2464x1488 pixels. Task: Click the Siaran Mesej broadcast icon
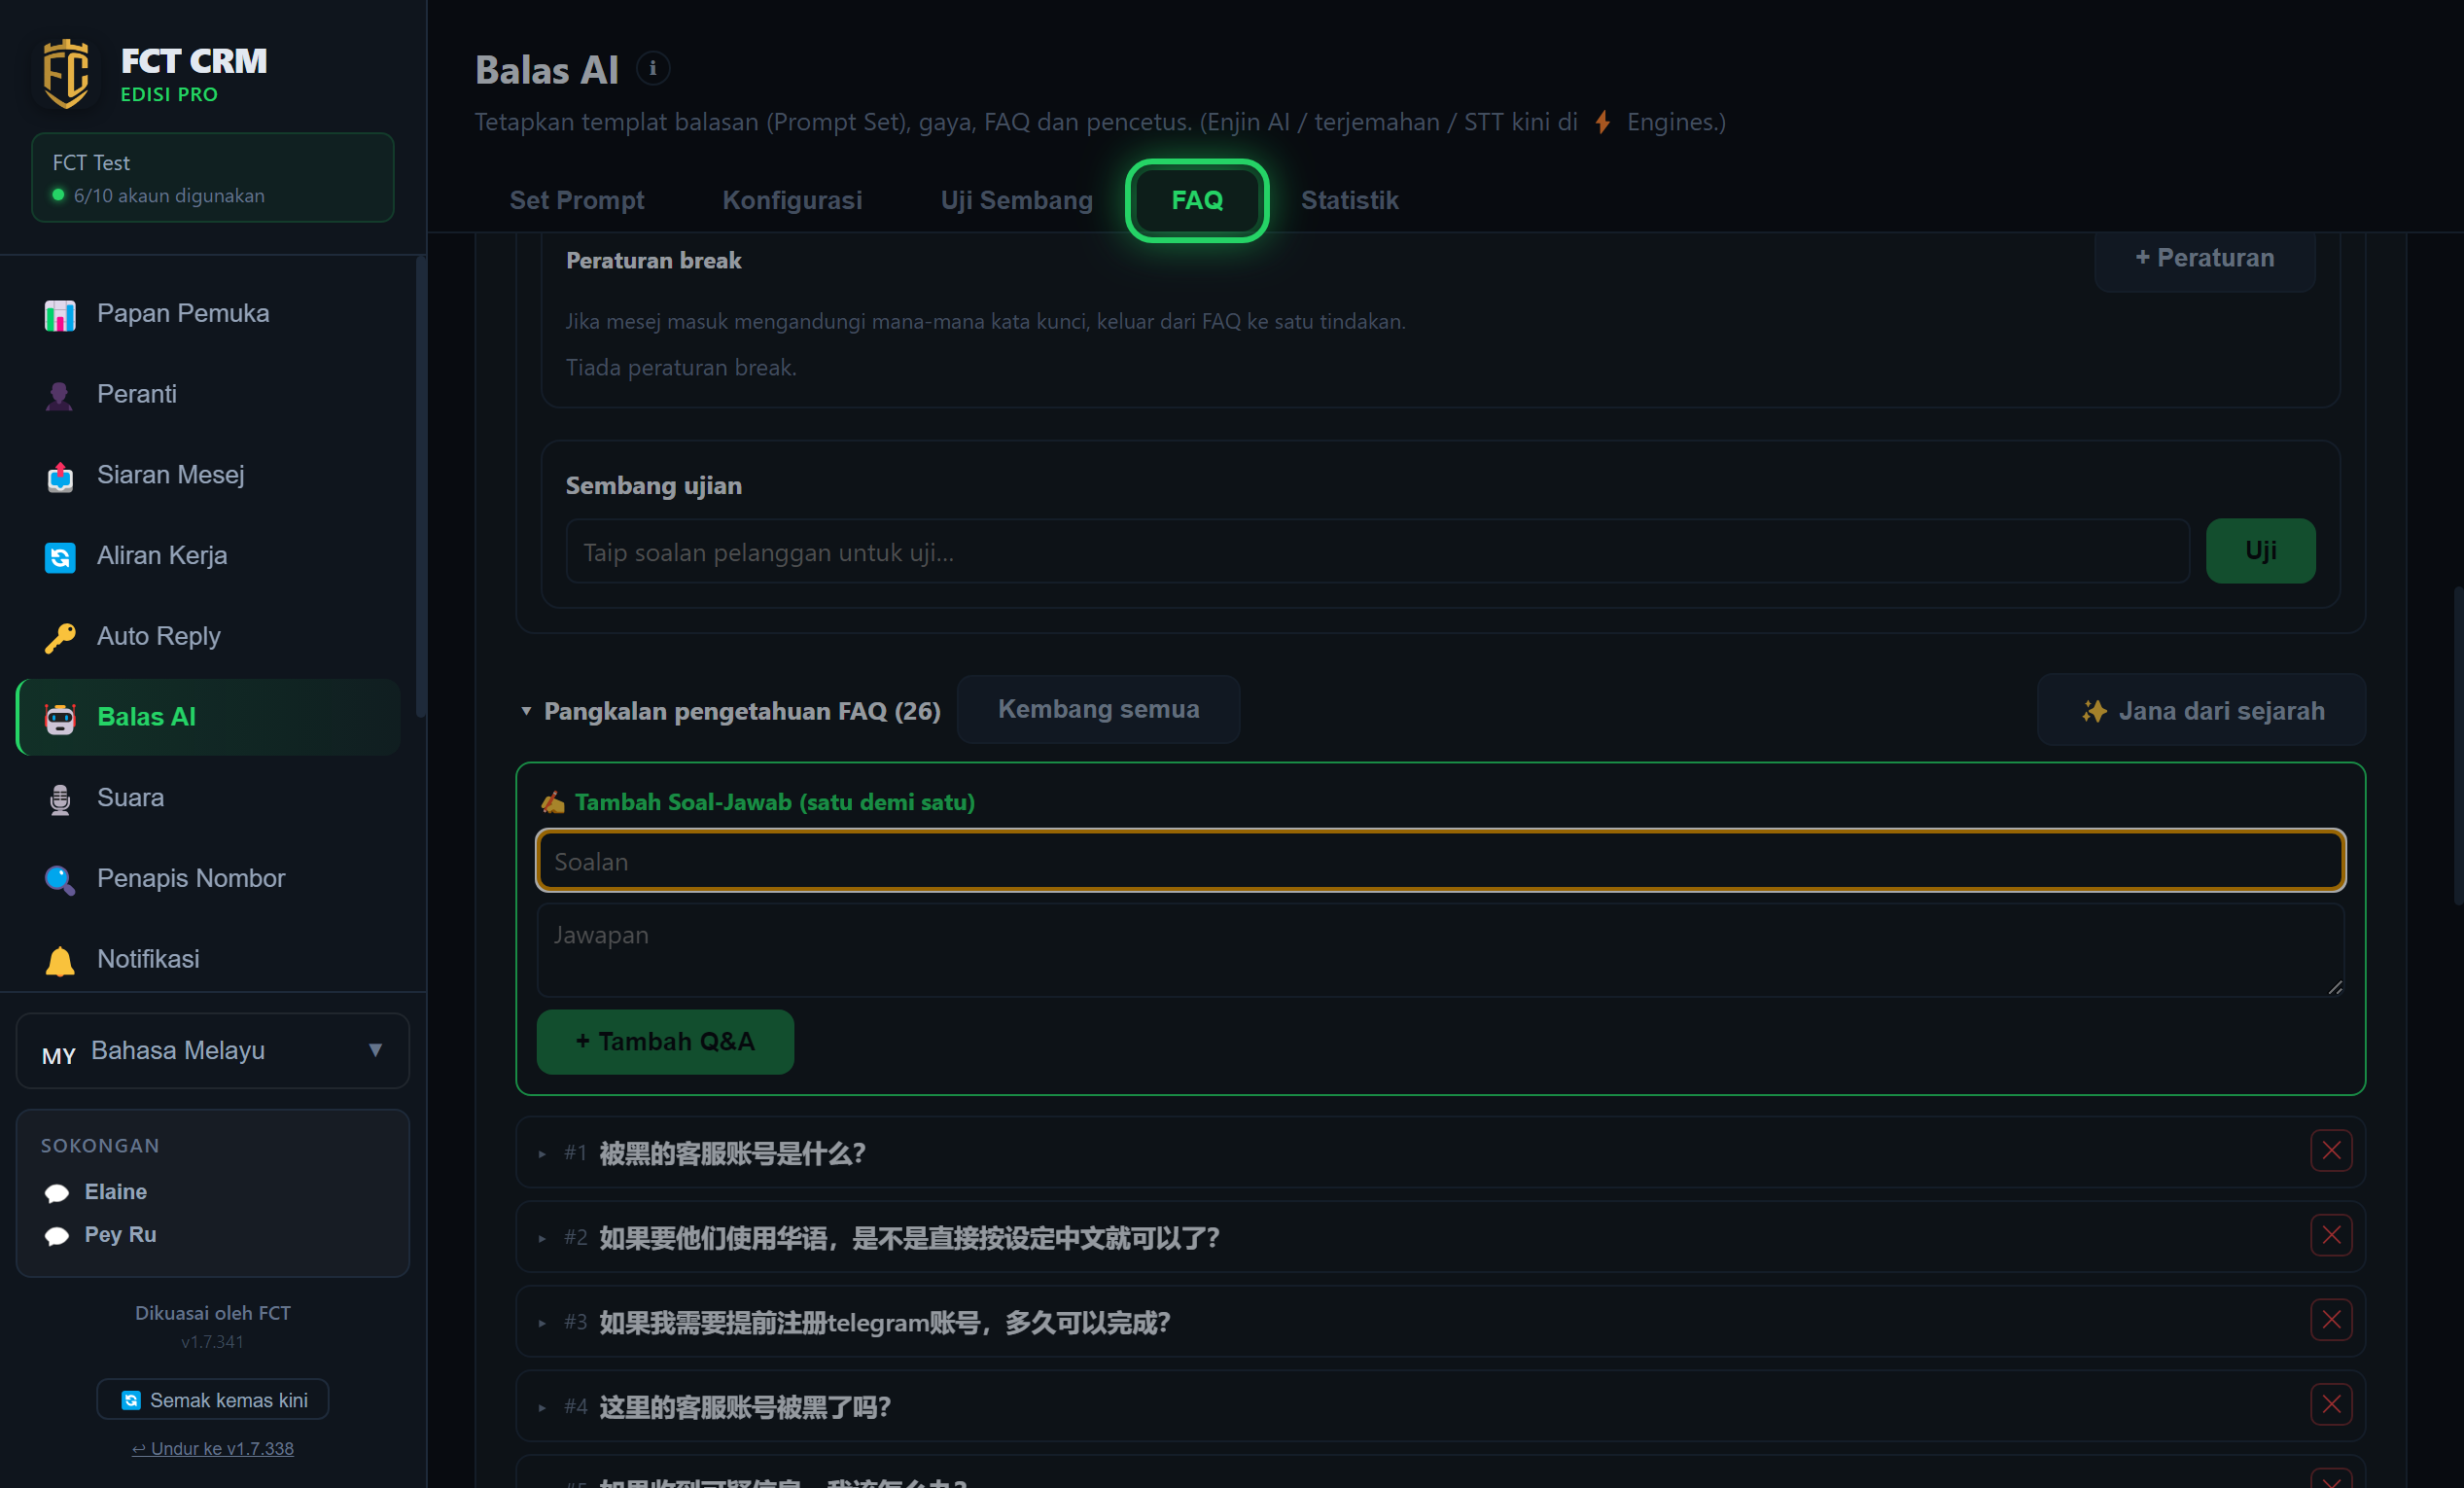point(60,477)
